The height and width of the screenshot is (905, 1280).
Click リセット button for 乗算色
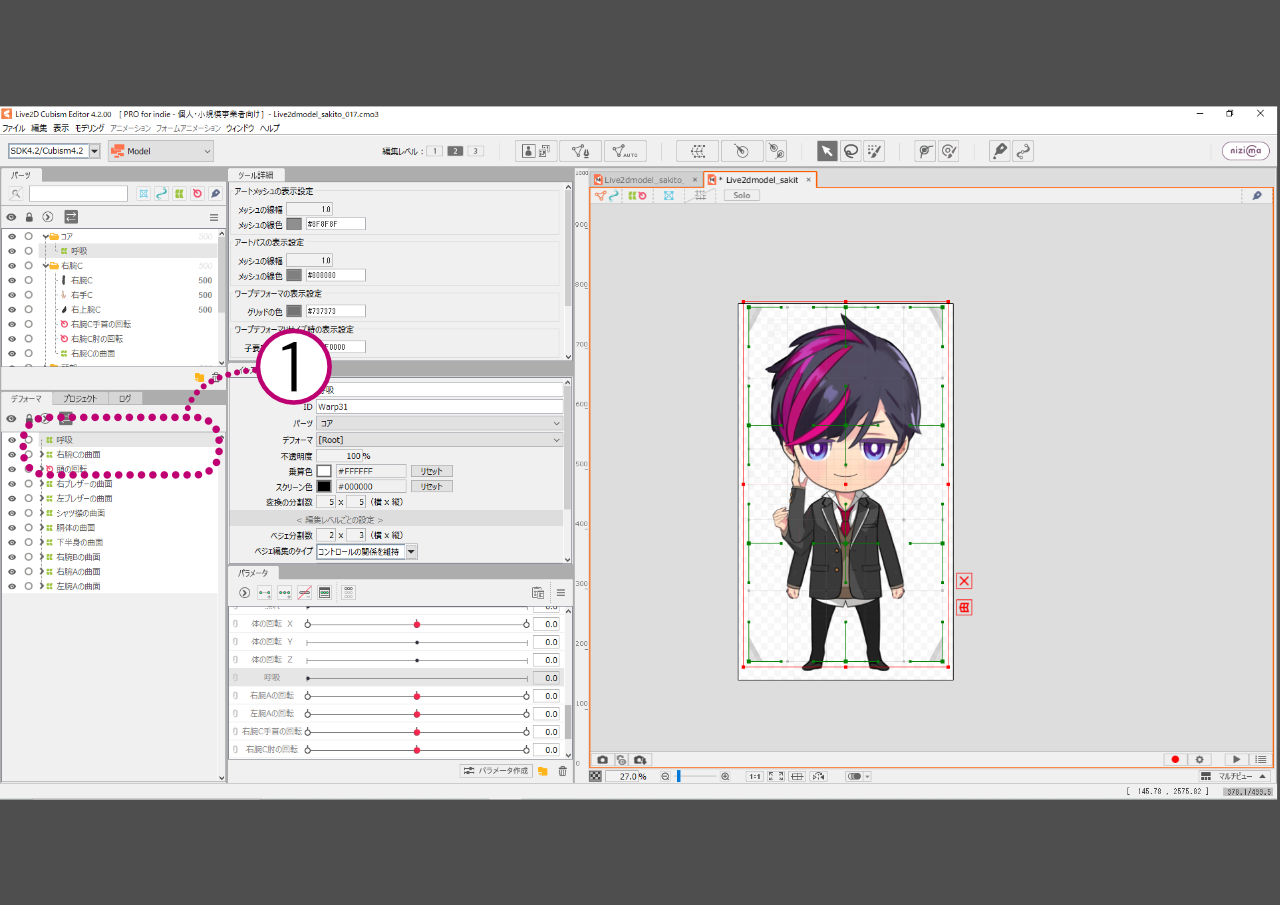click(x=432, y=471)
